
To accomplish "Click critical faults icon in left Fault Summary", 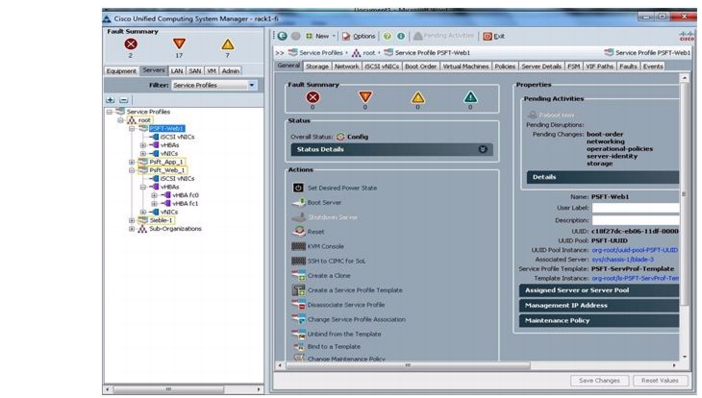I will (x=131, y=44).
